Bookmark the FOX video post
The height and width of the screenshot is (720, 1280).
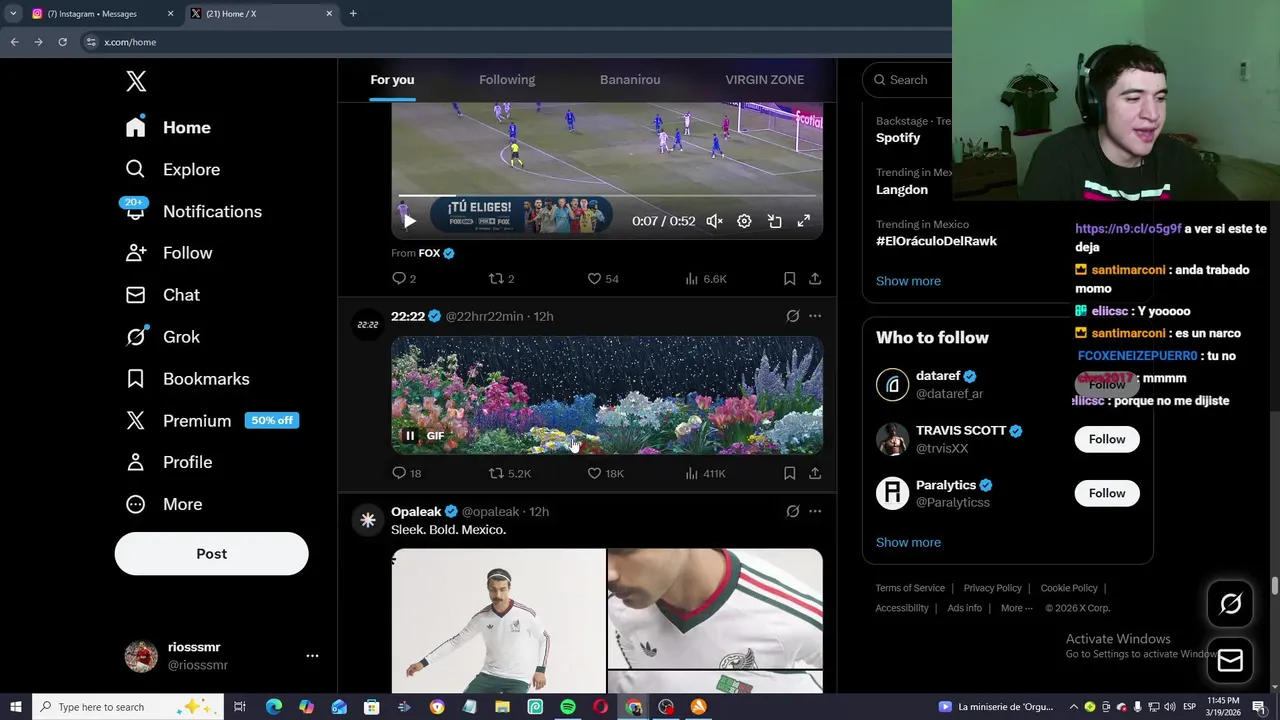pos(789,279)
